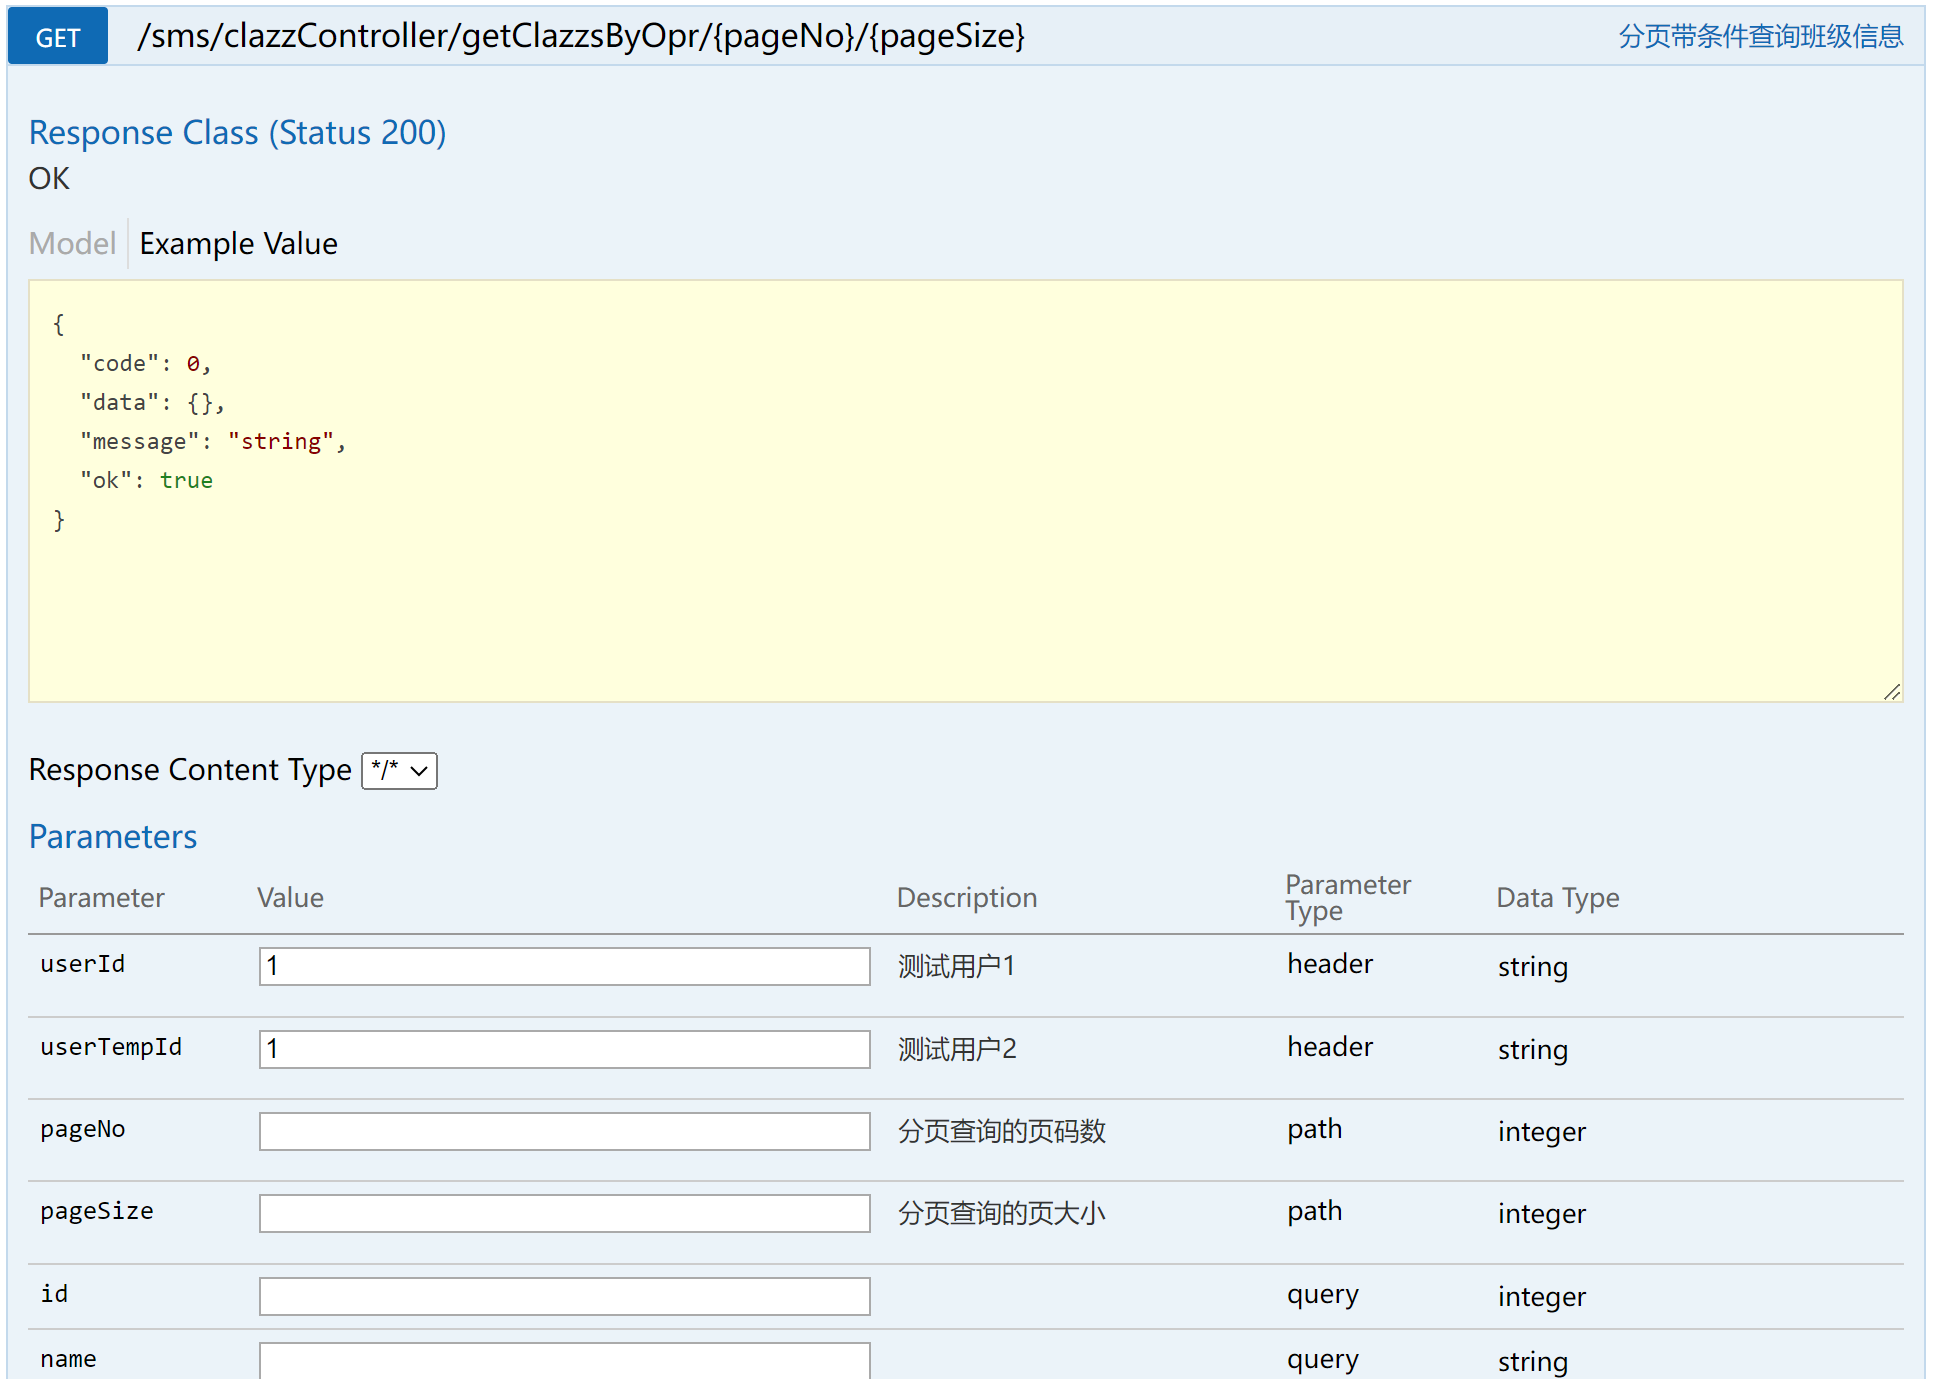Click the "code": 0 line in the example
Viewport: 1949px width, 1379px height.
tap(146, 364)
